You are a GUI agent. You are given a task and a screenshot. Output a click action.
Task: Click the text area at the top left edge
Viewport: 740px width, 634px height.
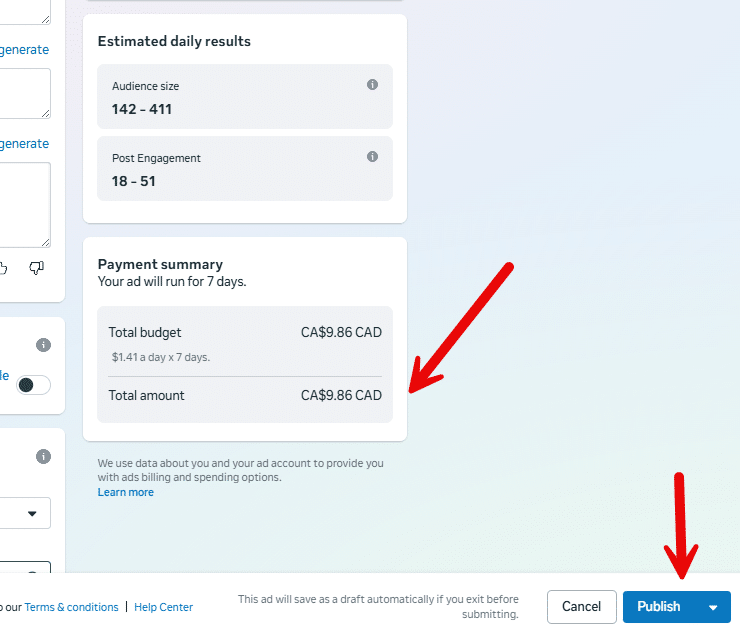coord(24,10)
